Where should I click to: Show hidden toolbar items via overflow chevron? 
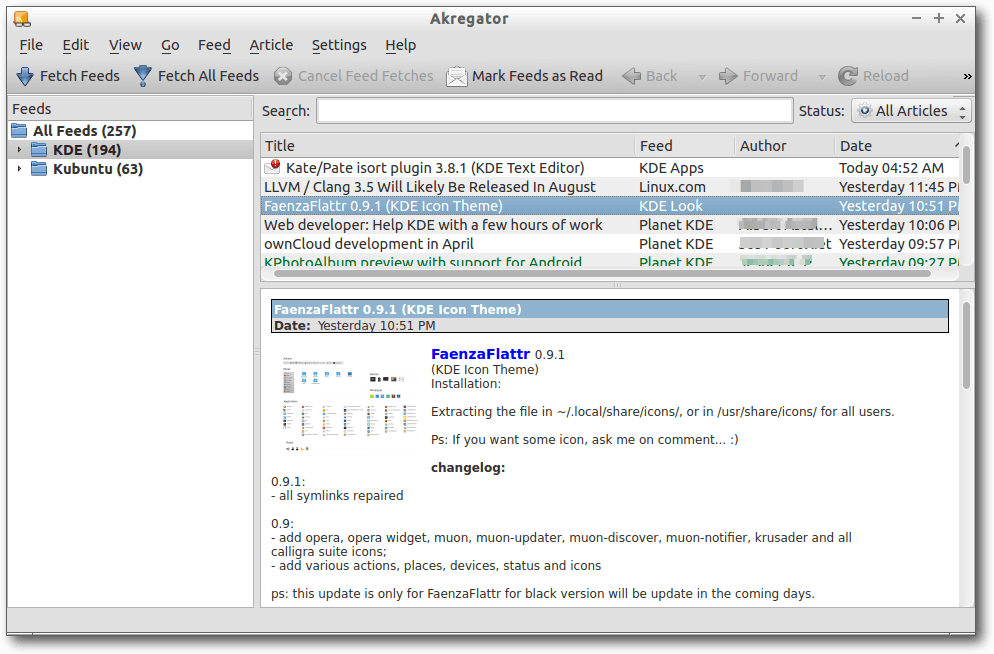click(x=967, y=76)
